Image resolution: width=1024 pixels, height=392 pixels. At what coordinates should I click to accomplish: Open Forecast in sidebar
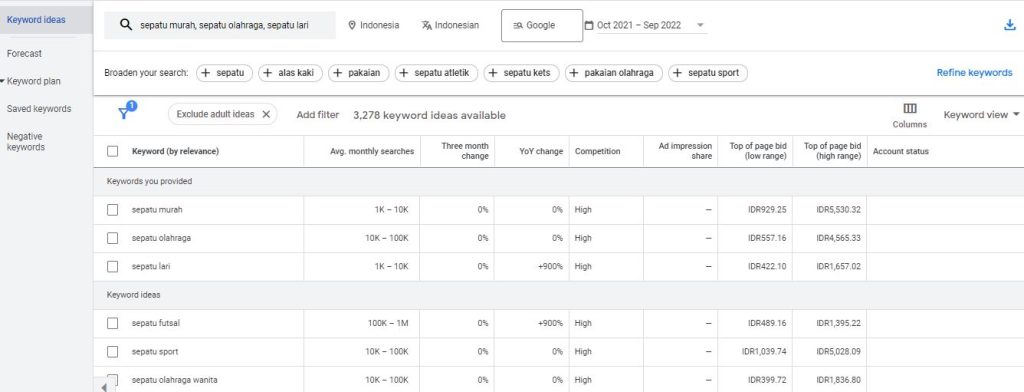24,54
